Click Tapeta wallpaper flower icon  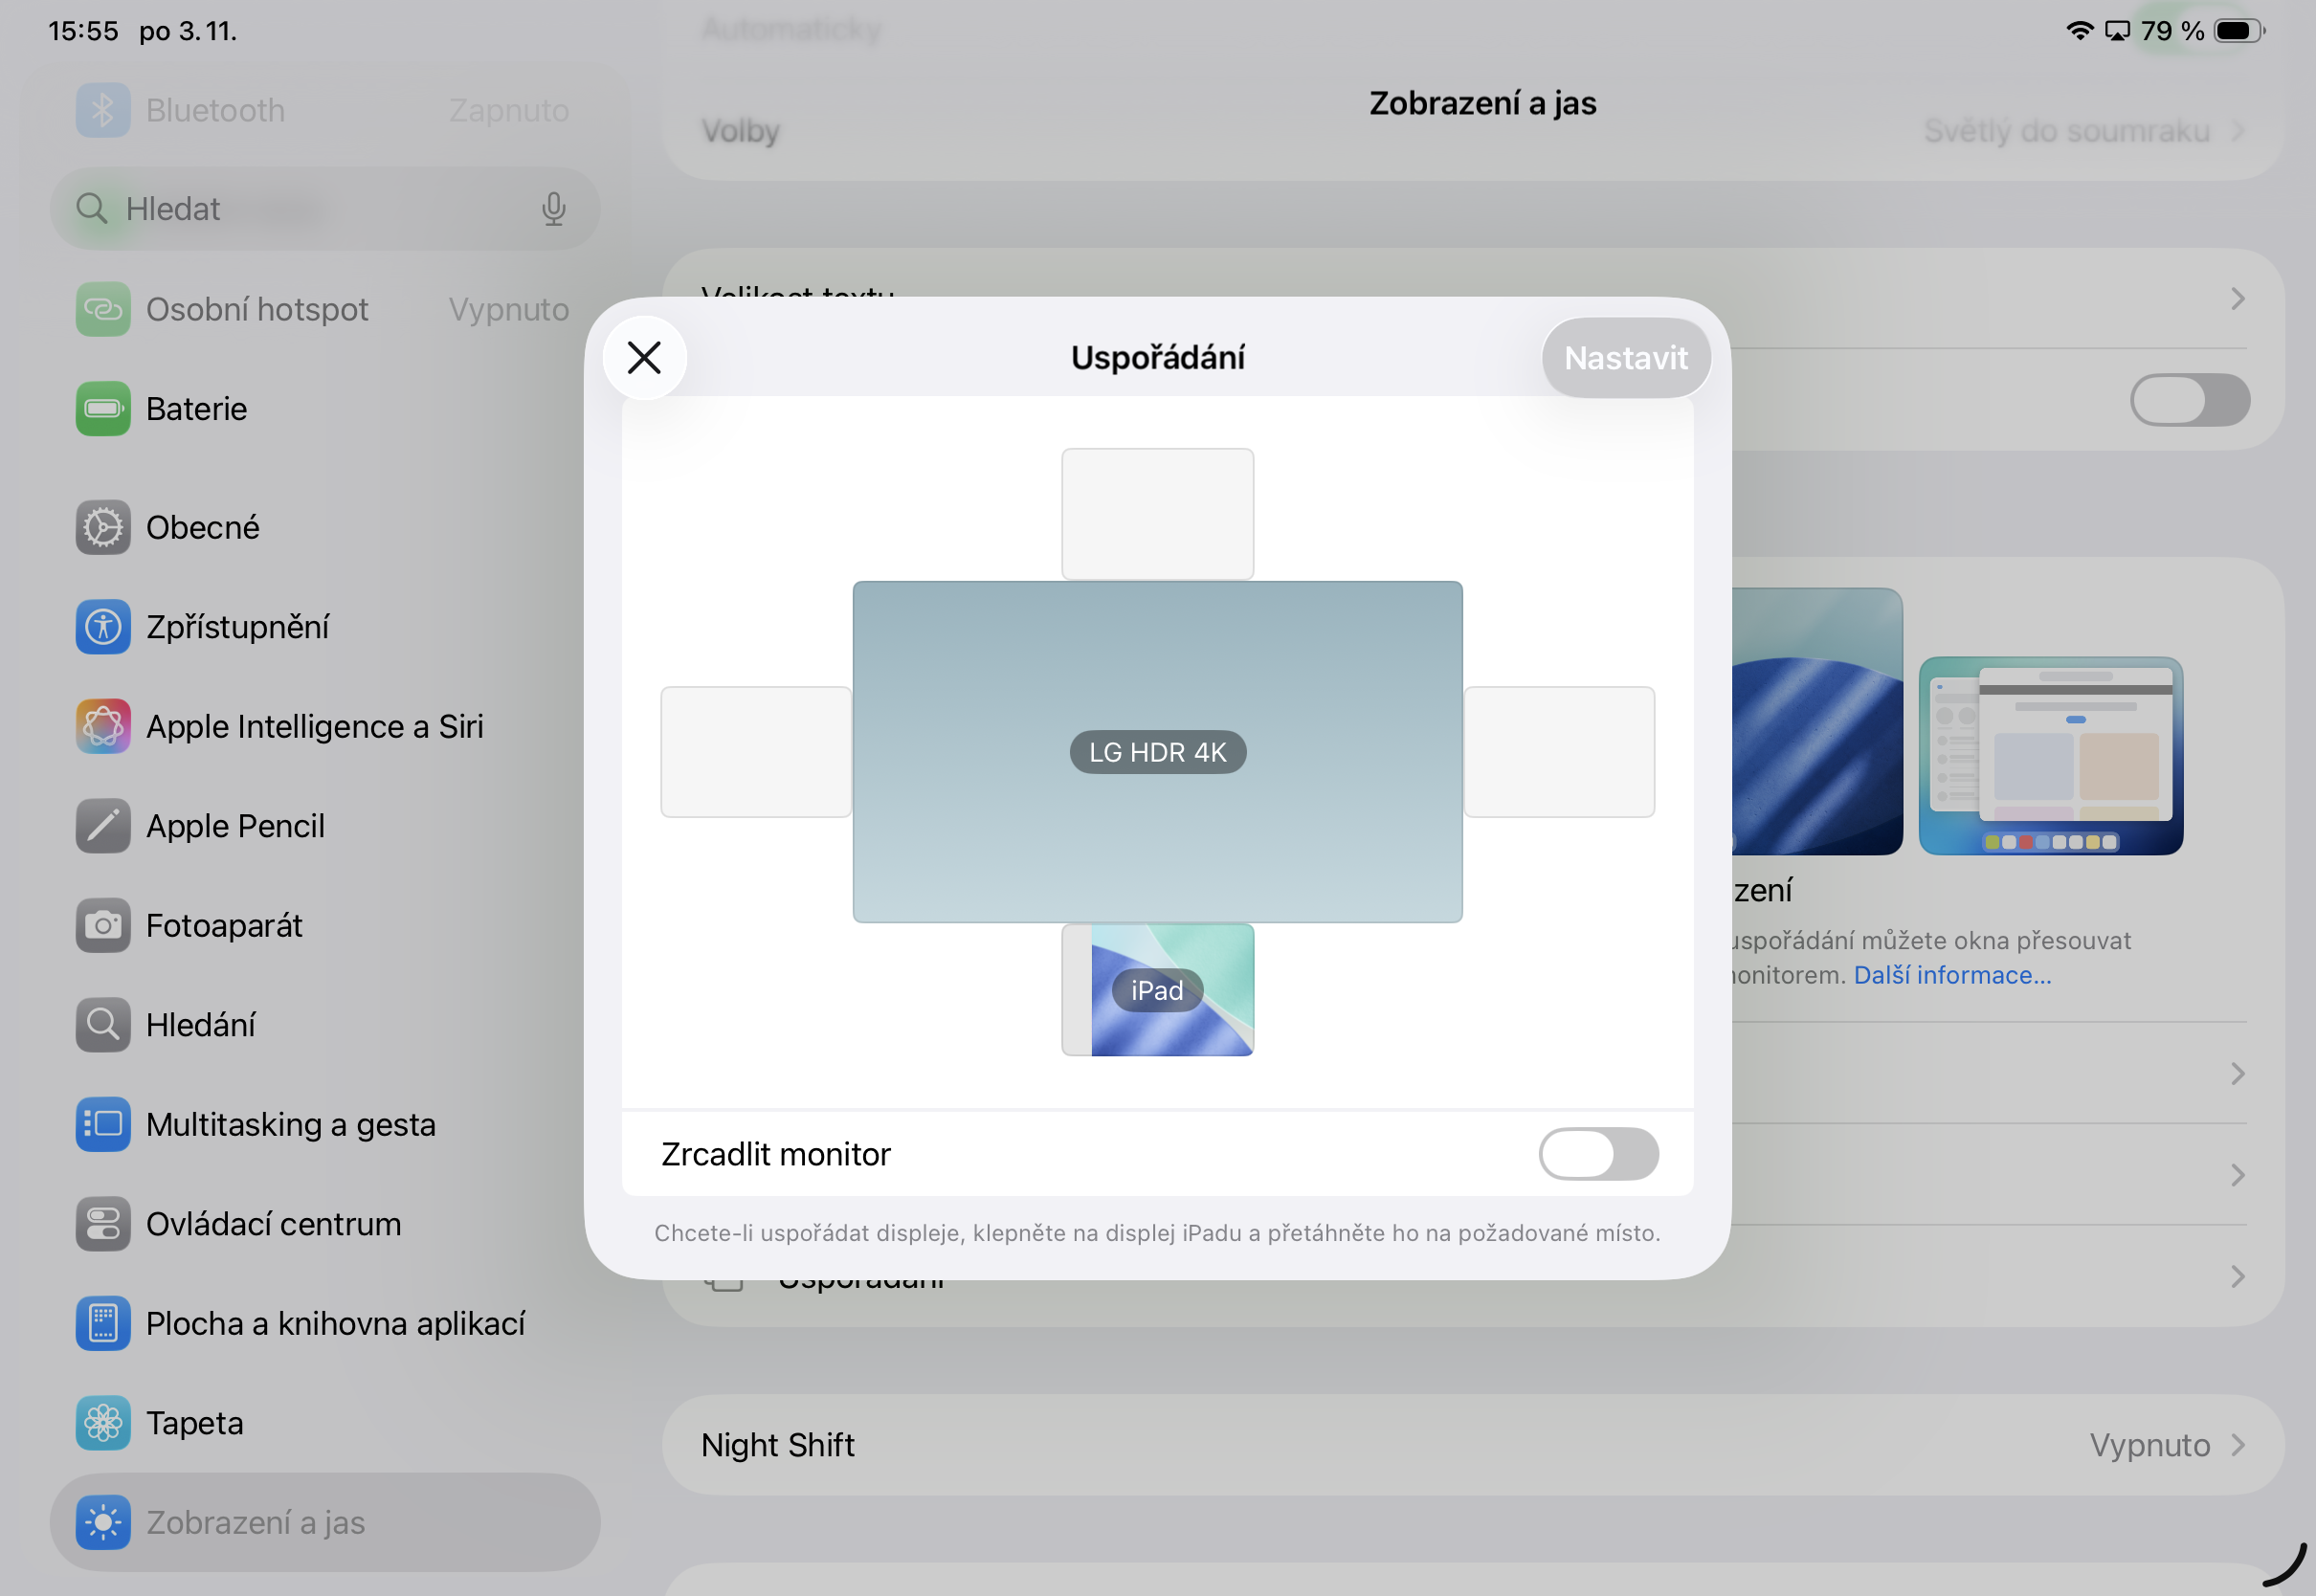click(102, 1423)
